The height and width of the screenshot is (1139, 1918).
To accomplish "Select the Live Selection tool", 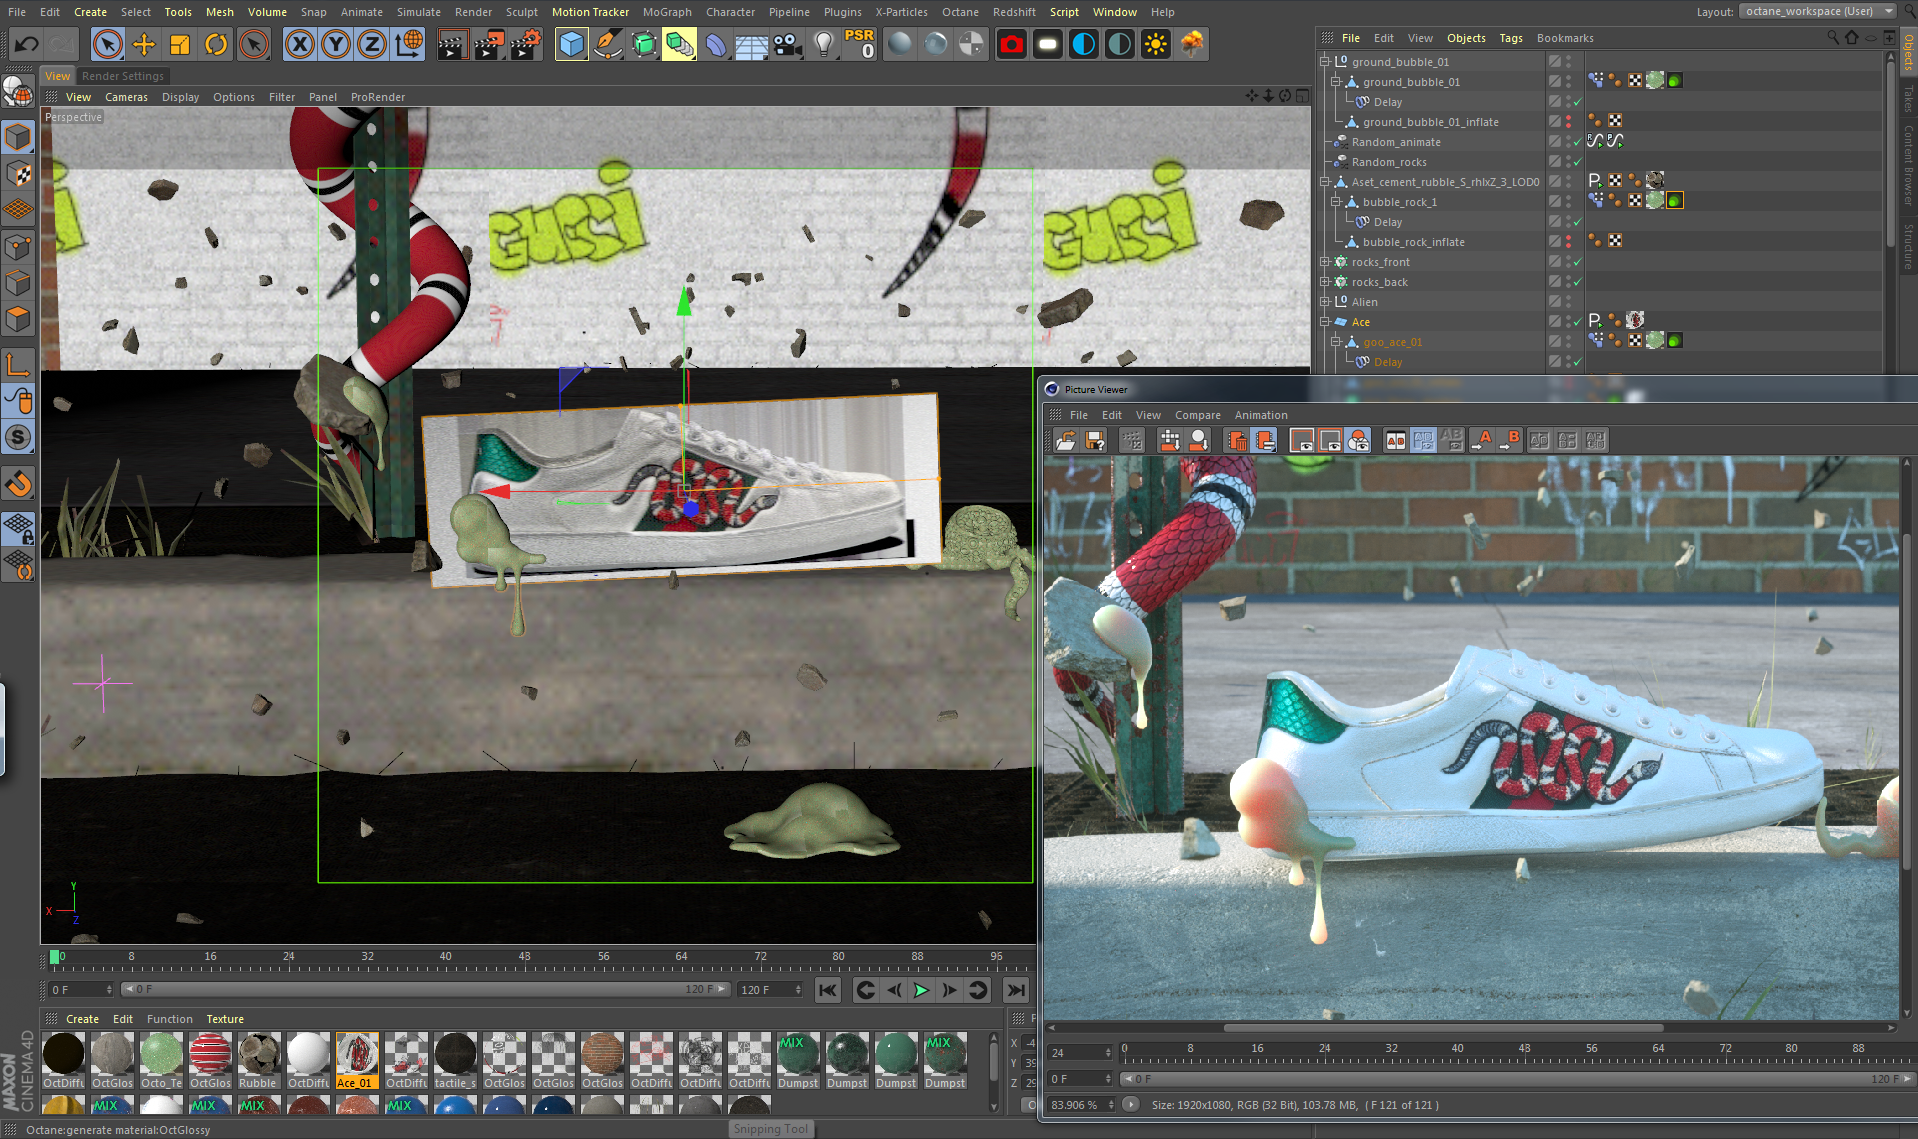I will pos(107,44).
